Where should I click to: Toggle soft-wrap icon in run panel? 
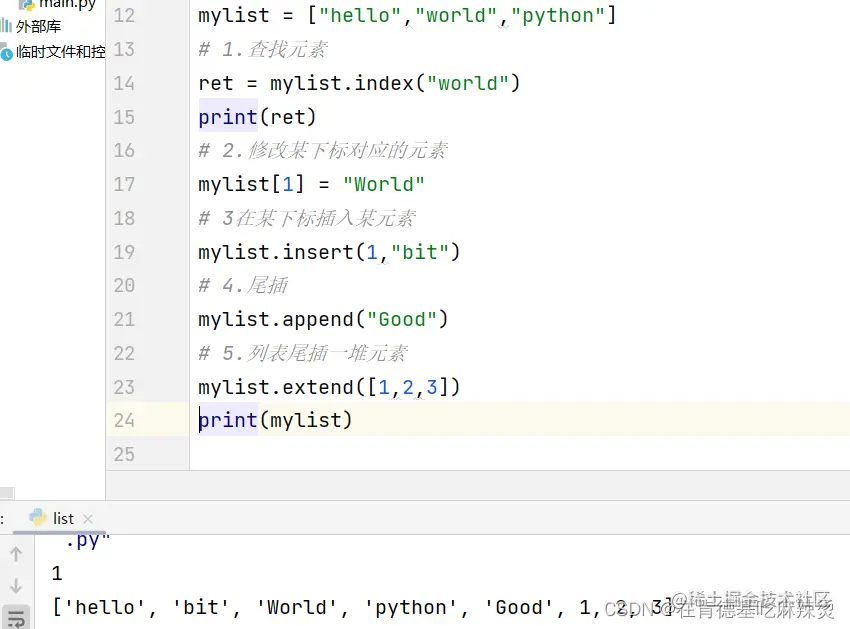tap(16, 618)
